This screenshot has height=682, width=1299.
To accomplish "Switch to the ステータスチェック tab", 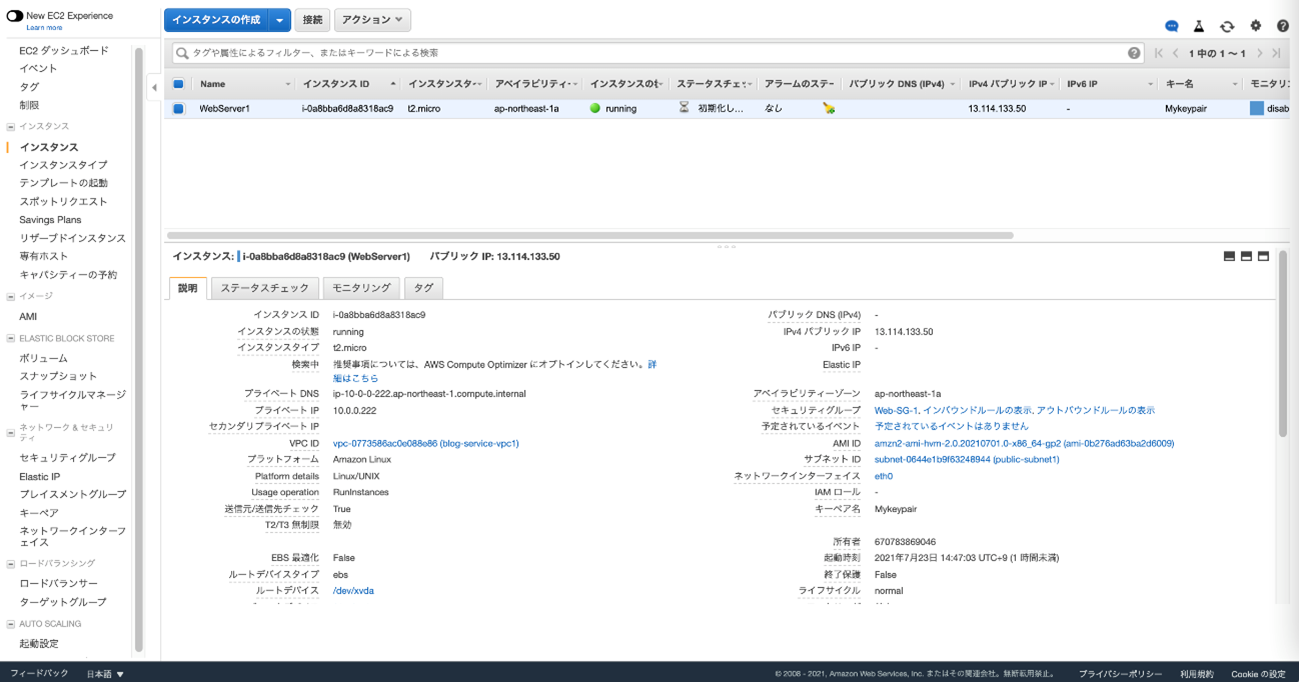I will click(x=264, y=288).
